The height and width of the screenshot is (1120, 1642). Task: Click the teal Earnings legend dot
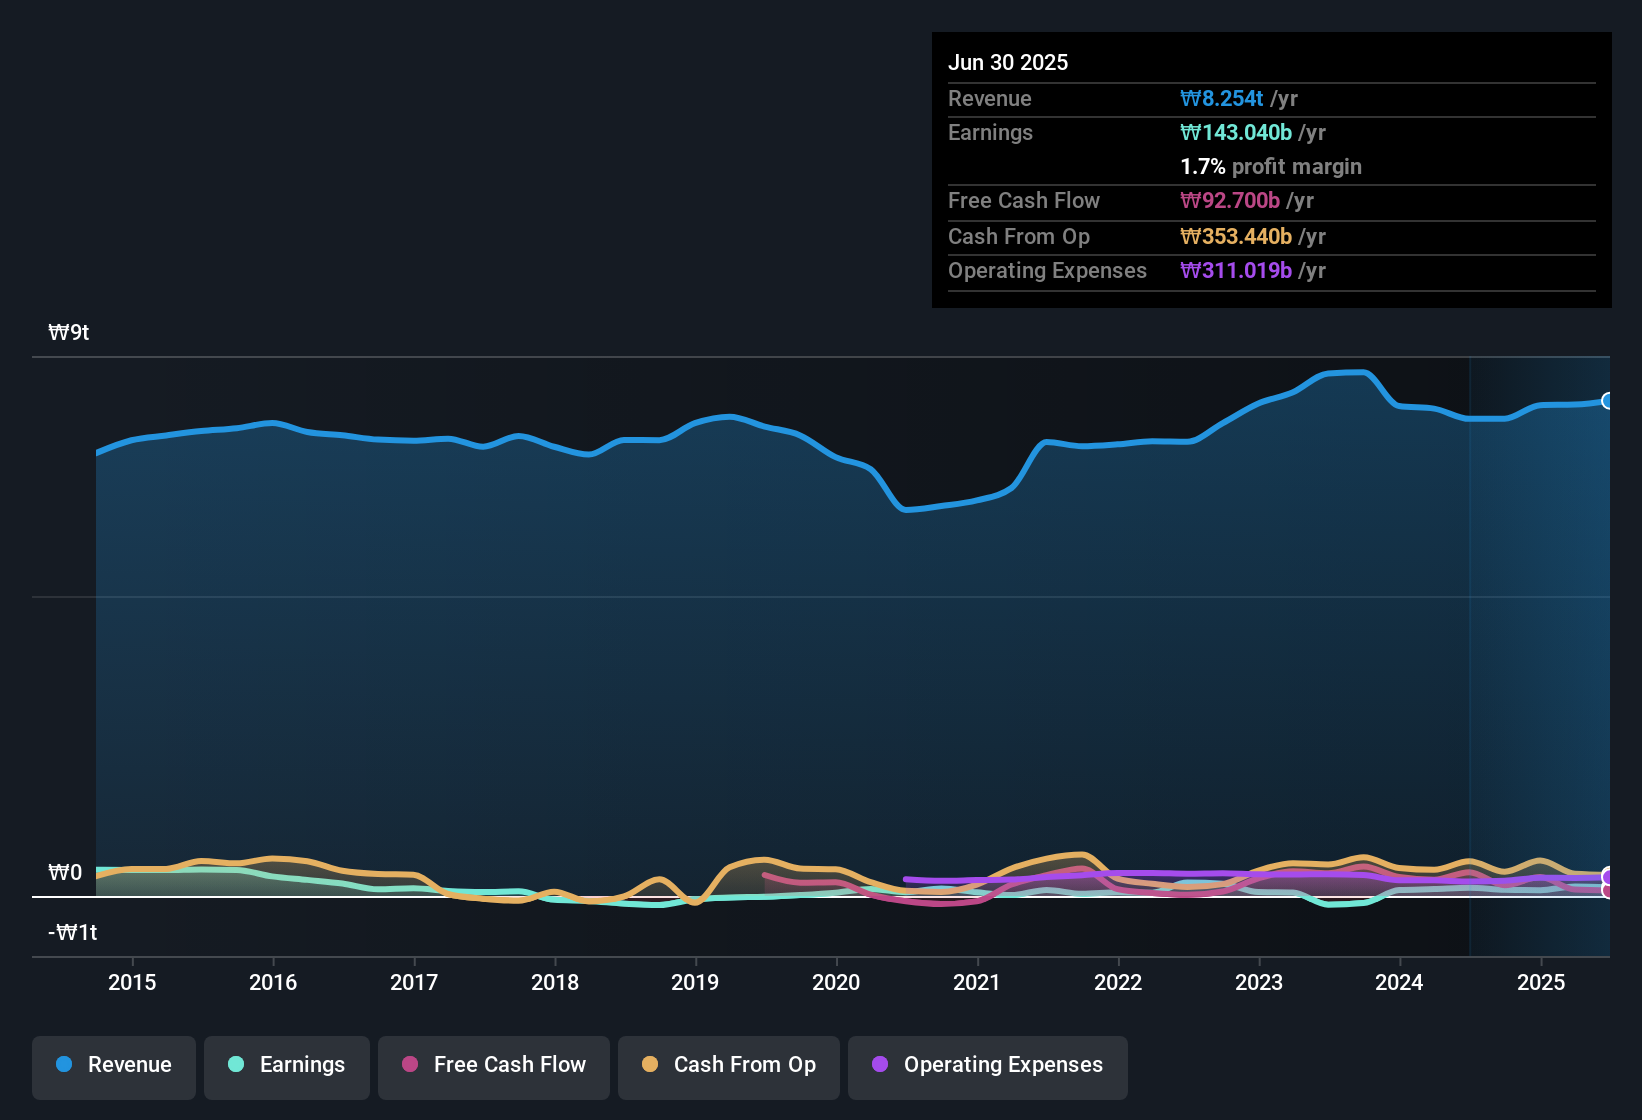coord(236,1065)
